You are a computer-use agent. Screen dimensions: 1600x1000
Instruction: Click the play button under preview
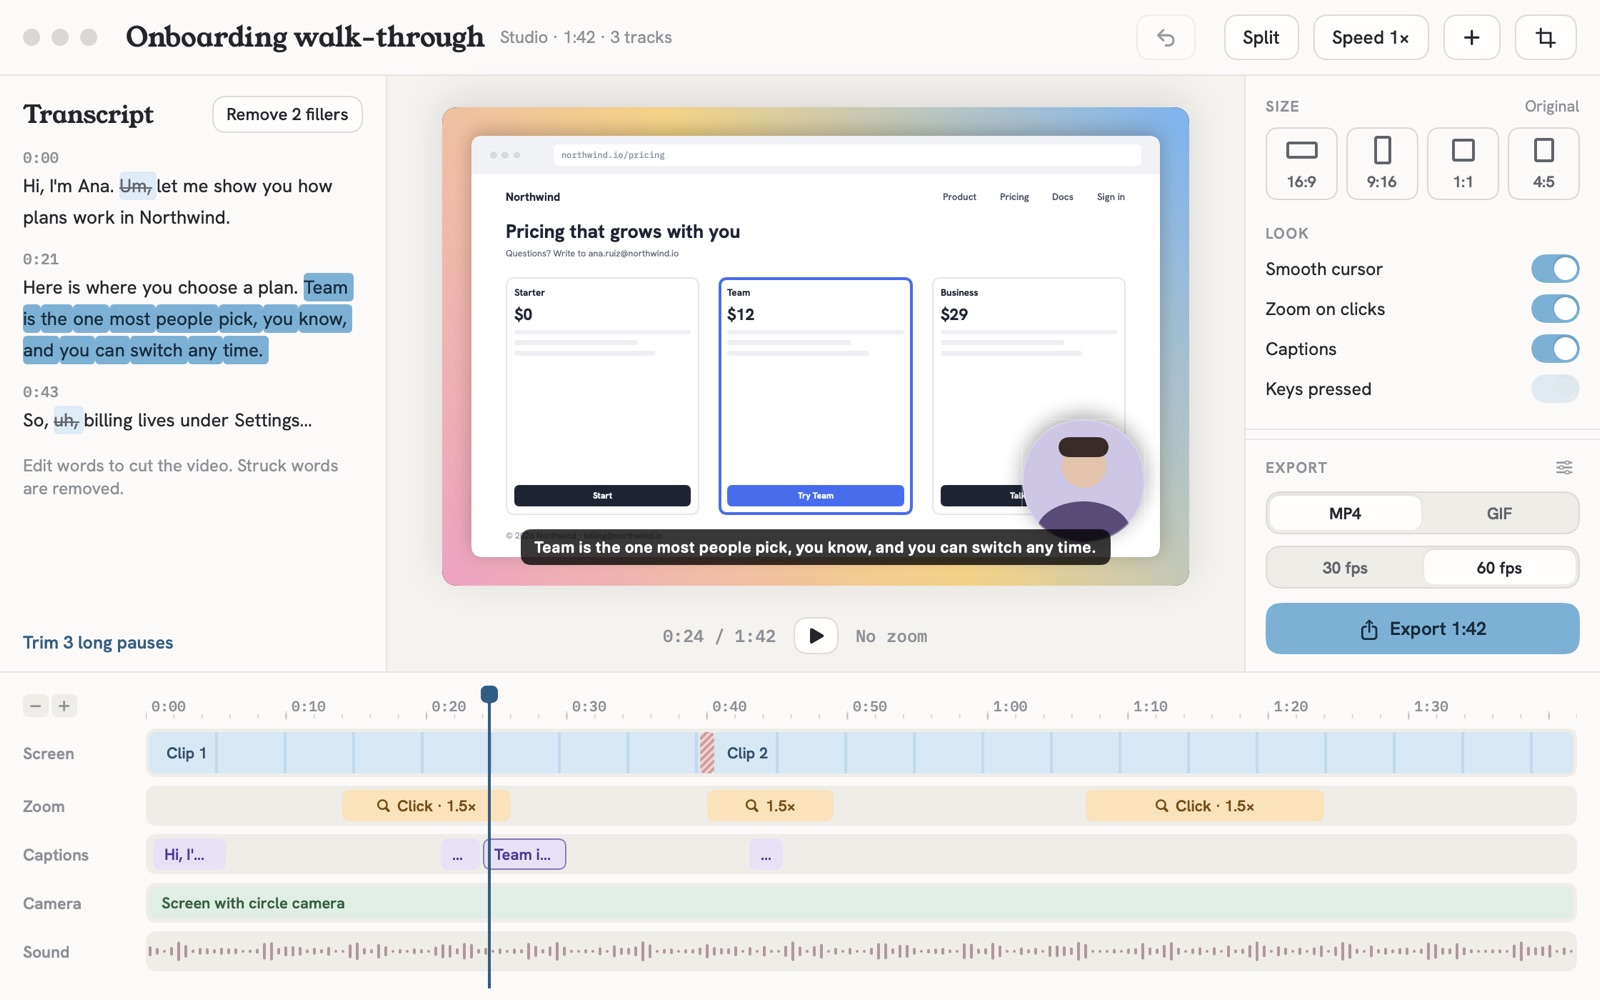pyautogui.click(x=816, y=636)
